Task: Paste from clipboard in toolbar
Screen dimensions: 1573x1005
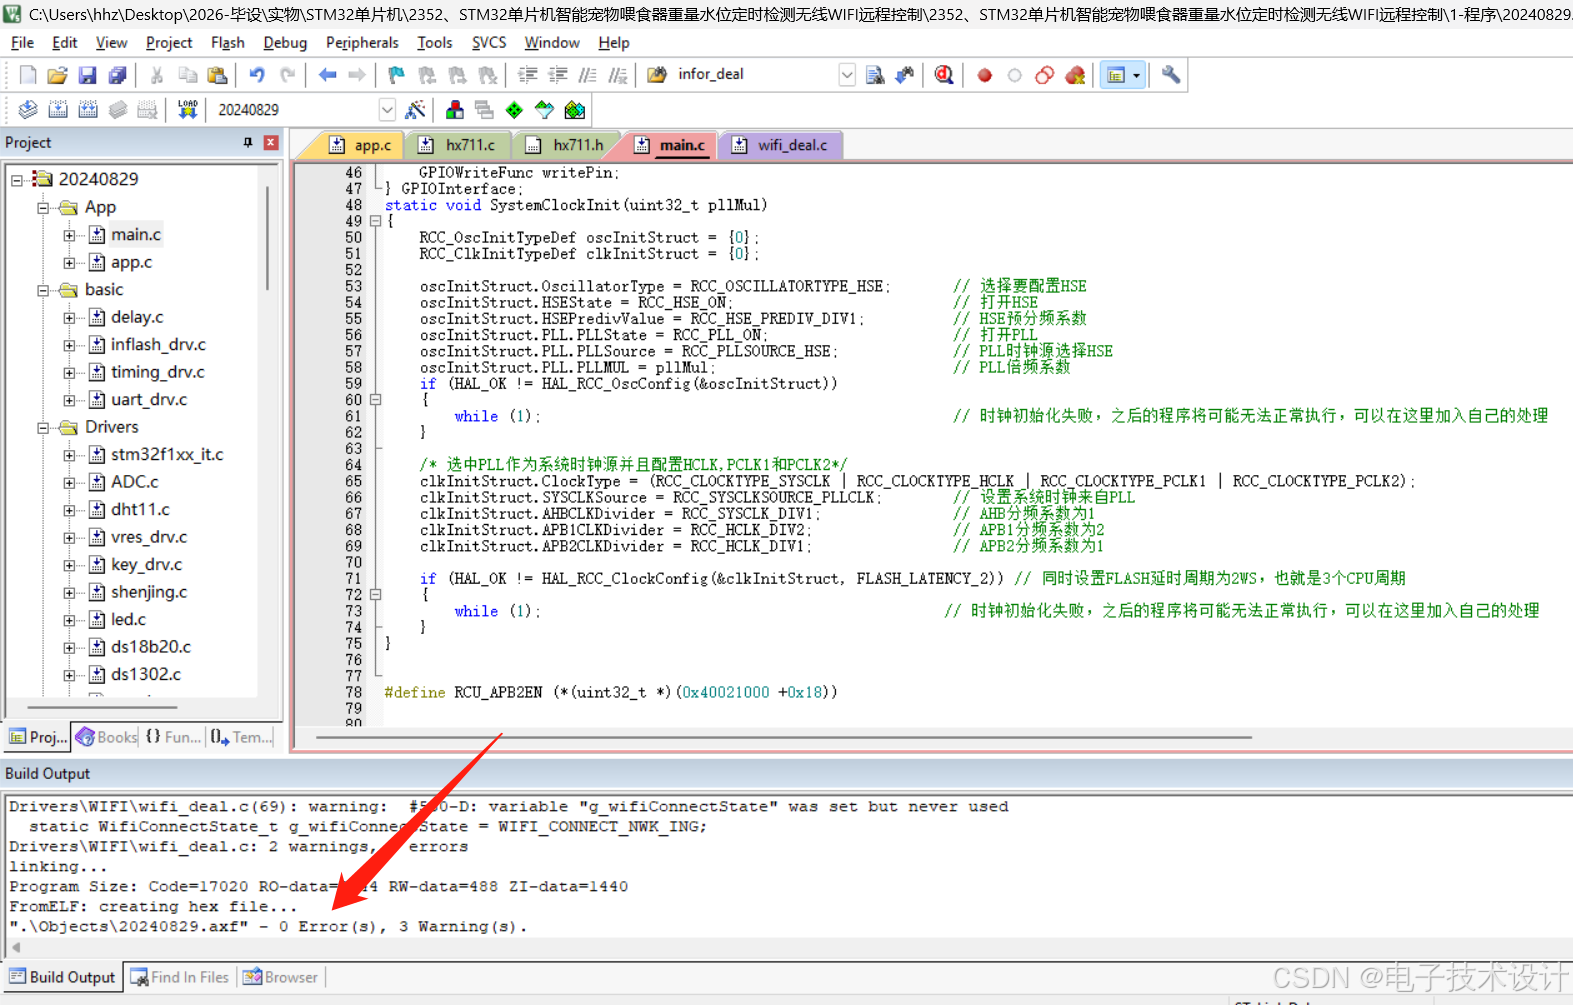Action: click(x=217, y=75)
